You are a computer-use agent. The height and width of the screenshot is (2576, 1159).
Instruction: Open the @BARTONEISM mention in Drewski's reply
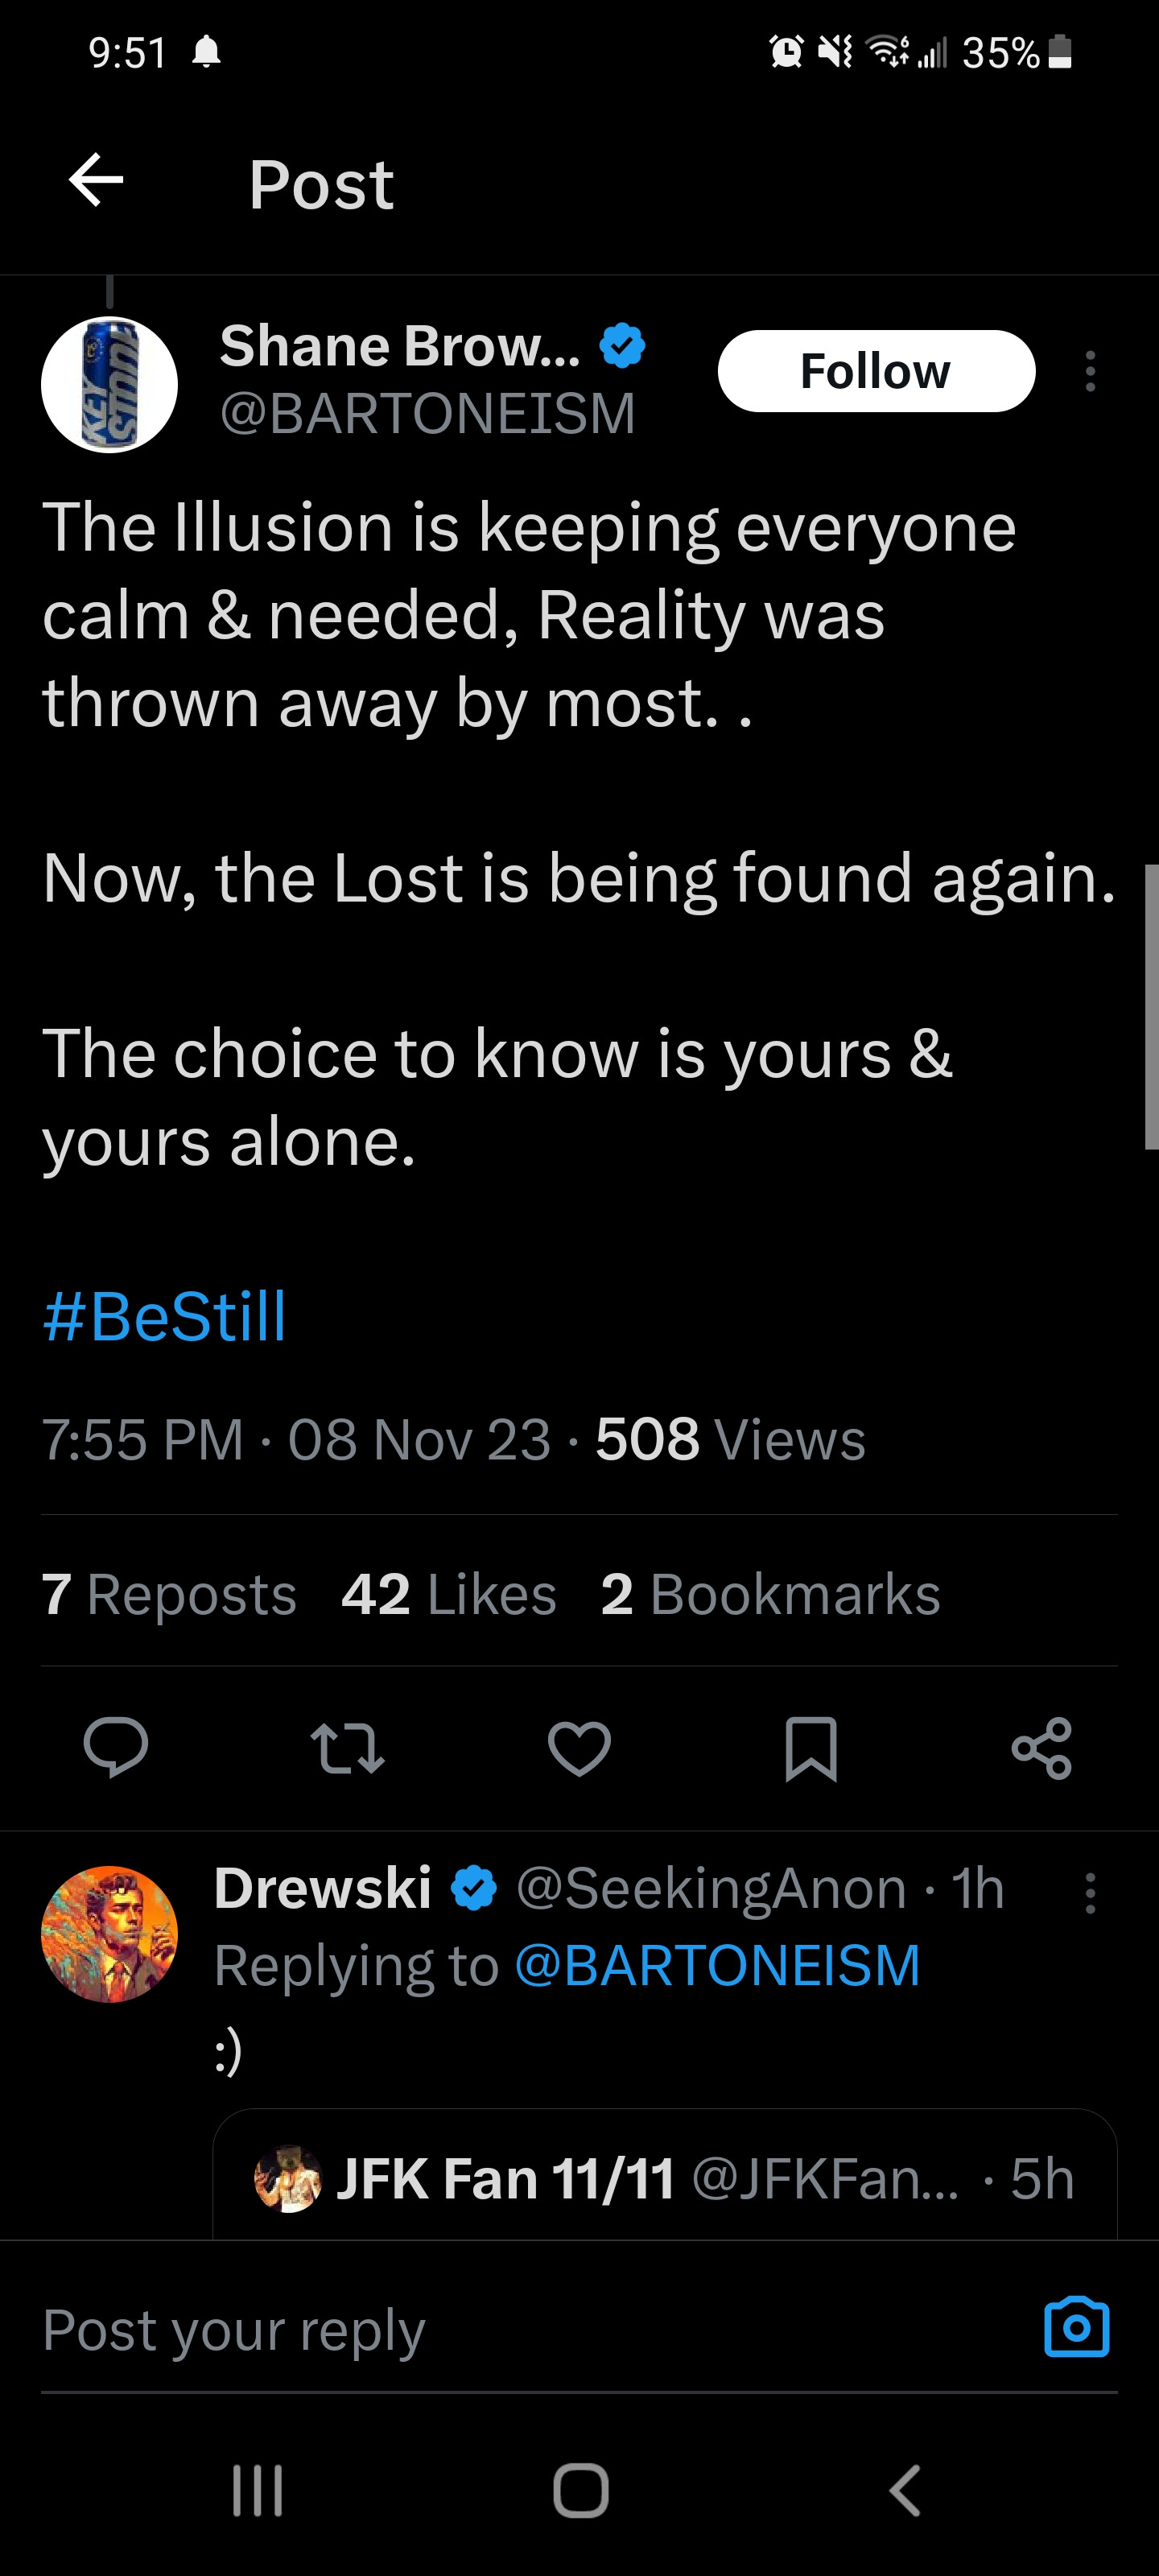point(717,1965)
